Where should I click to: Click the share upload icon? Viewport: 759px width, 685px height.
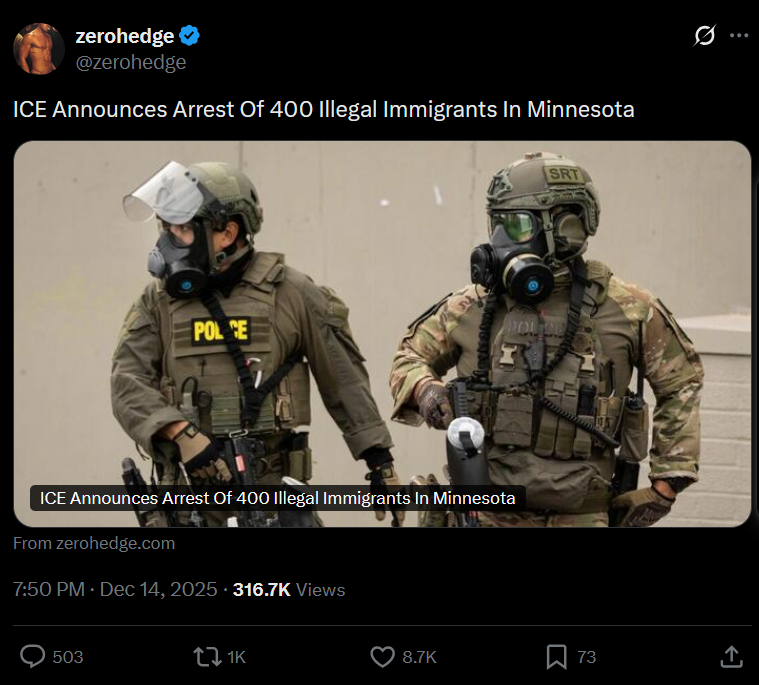click(x=731, y=657)
